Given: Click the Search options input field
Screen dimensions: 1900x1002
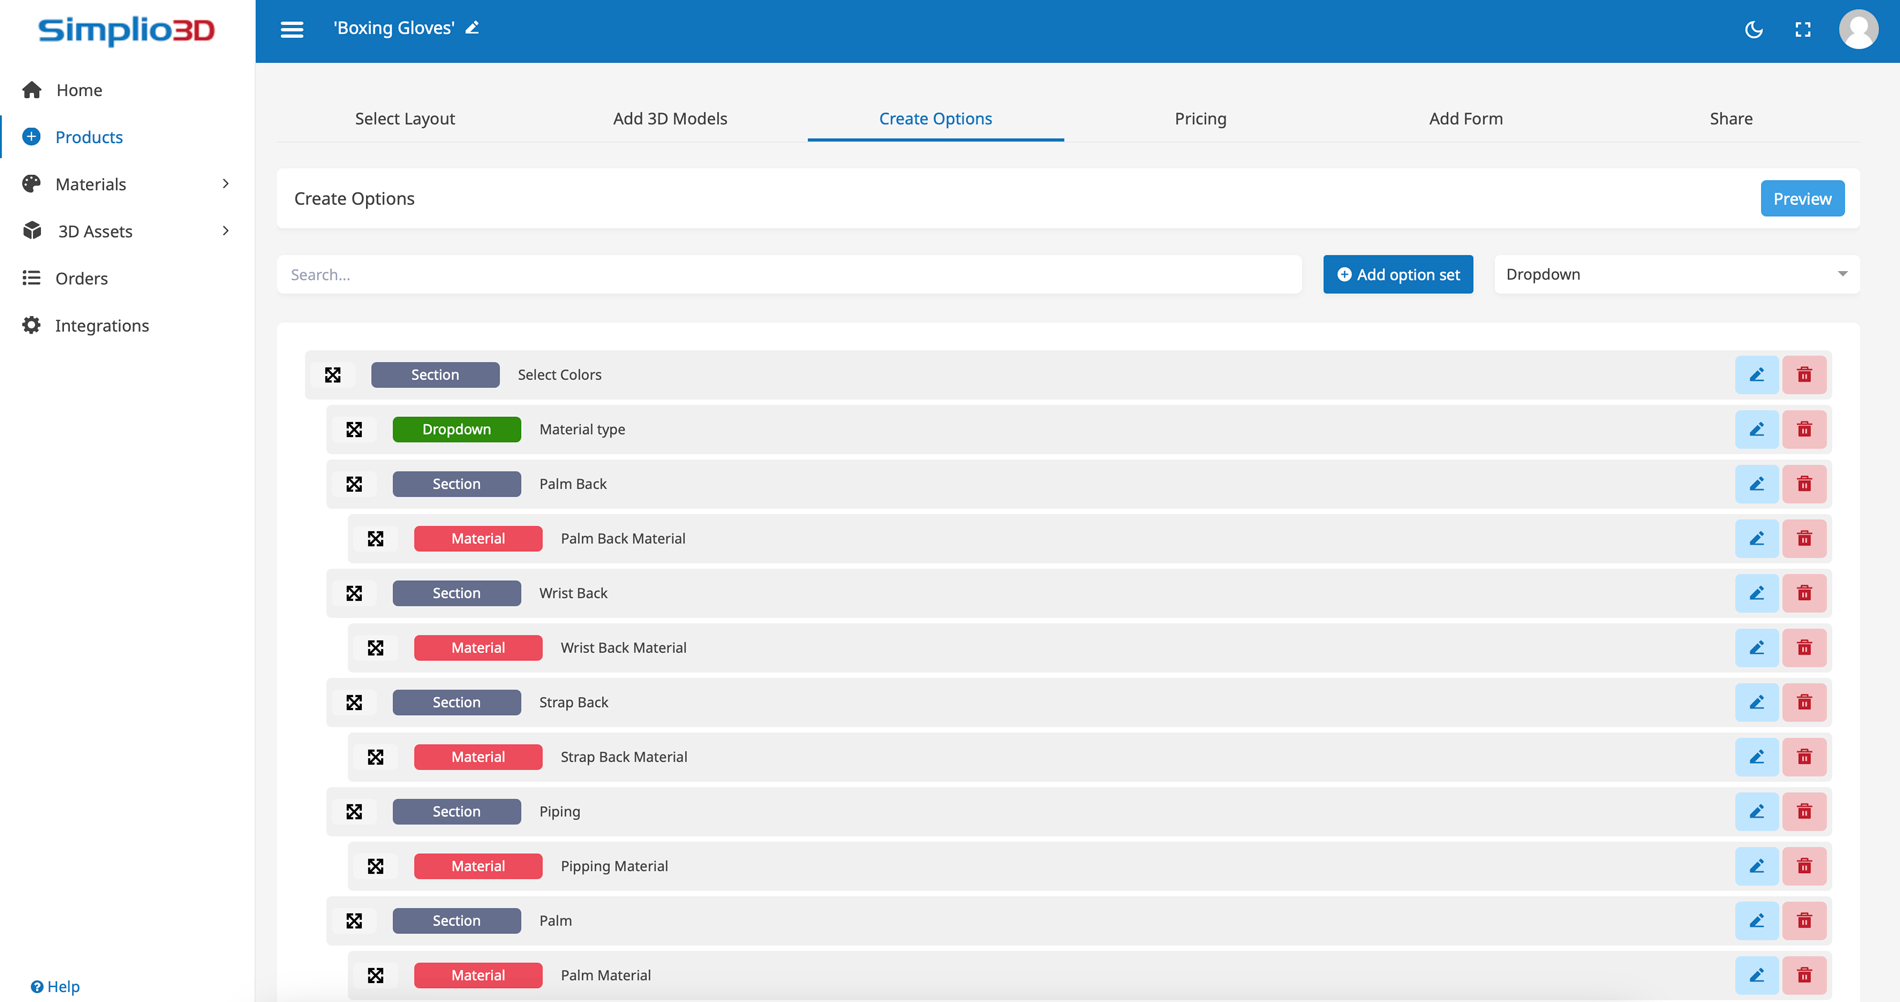Looking at the screenshot, I should pyautogui.click(x=789, y=274).
